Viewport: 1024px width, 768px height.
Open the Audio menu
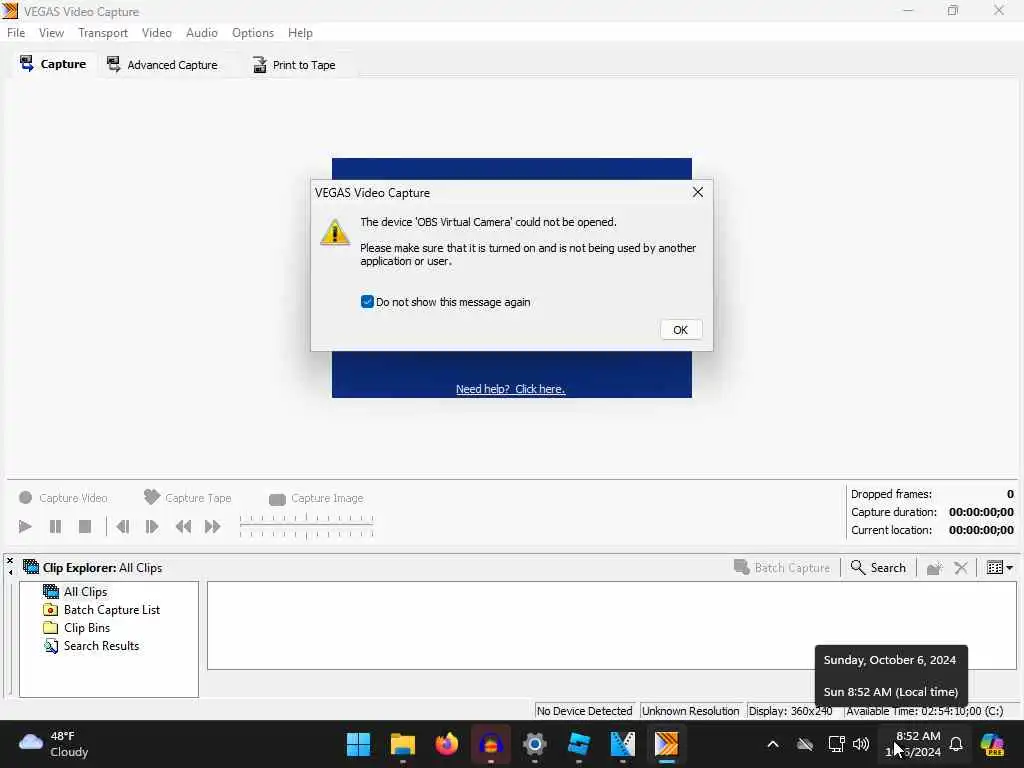201,33
